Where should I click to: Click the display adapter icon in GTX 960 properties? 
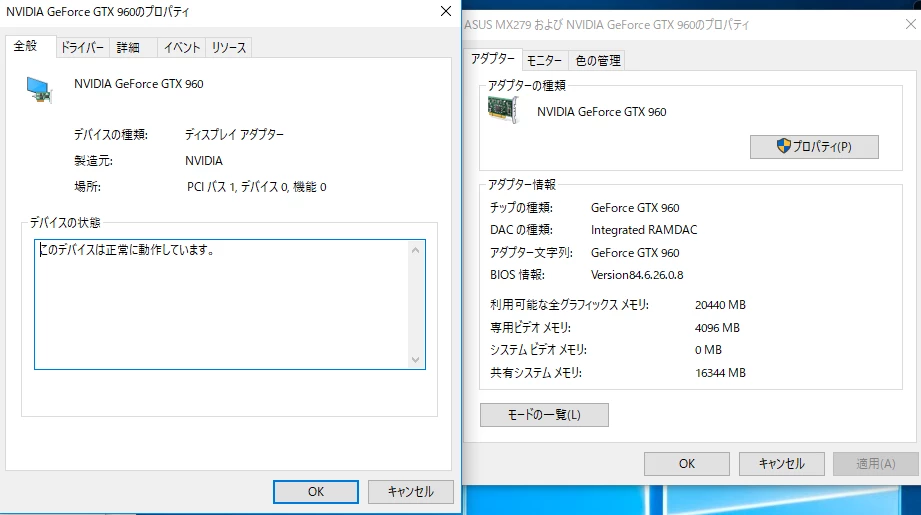pos(39,90)
